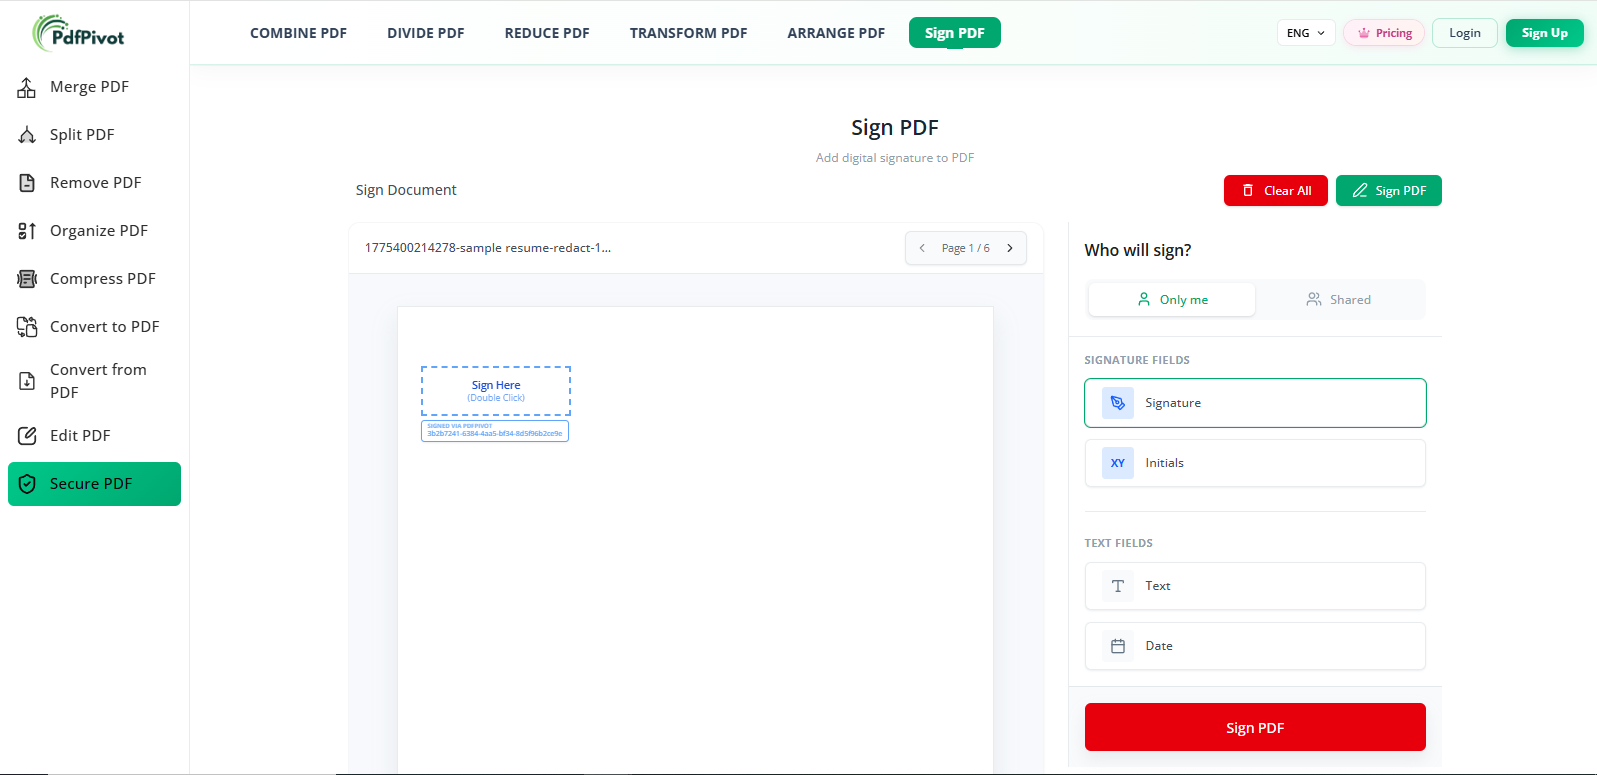
Task: Click the Organize PDF sidebar icon
Action: pyautogui.click(x=27, y=231)
